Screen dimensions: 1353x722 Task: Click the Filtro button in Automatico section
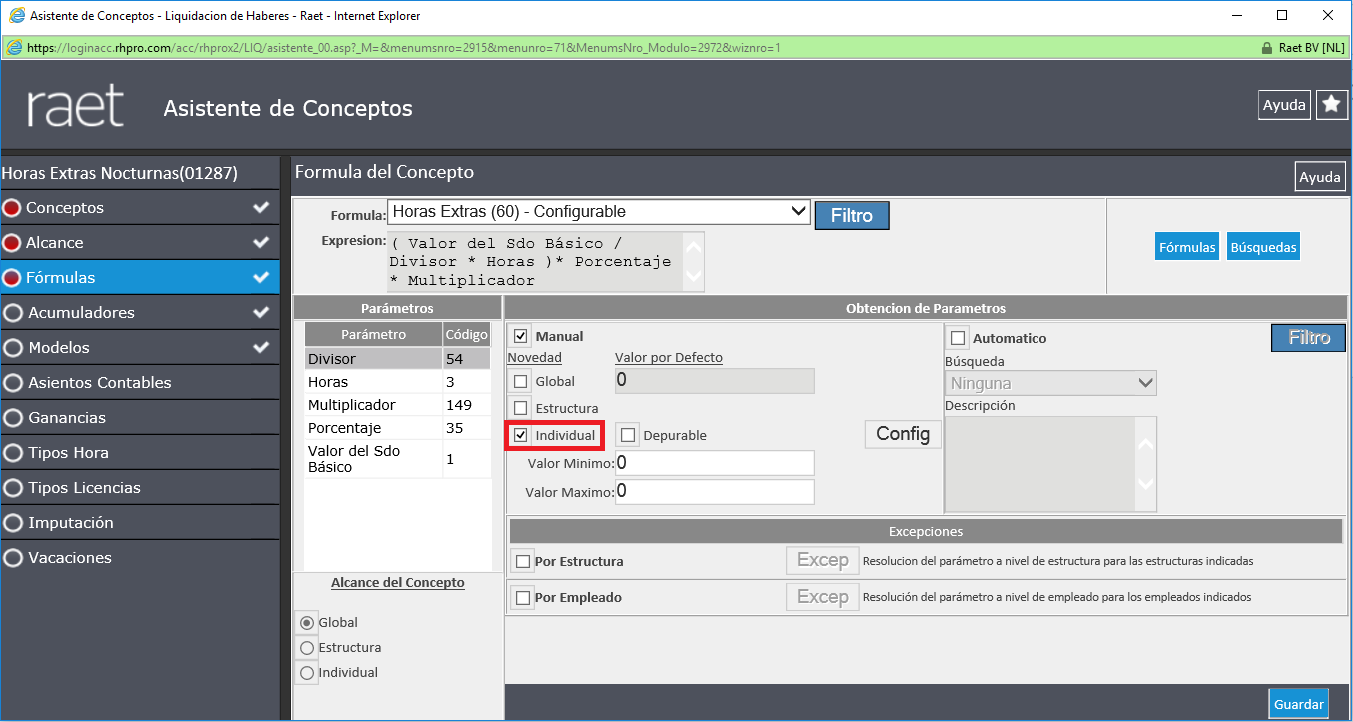(x=1309, y=338)
